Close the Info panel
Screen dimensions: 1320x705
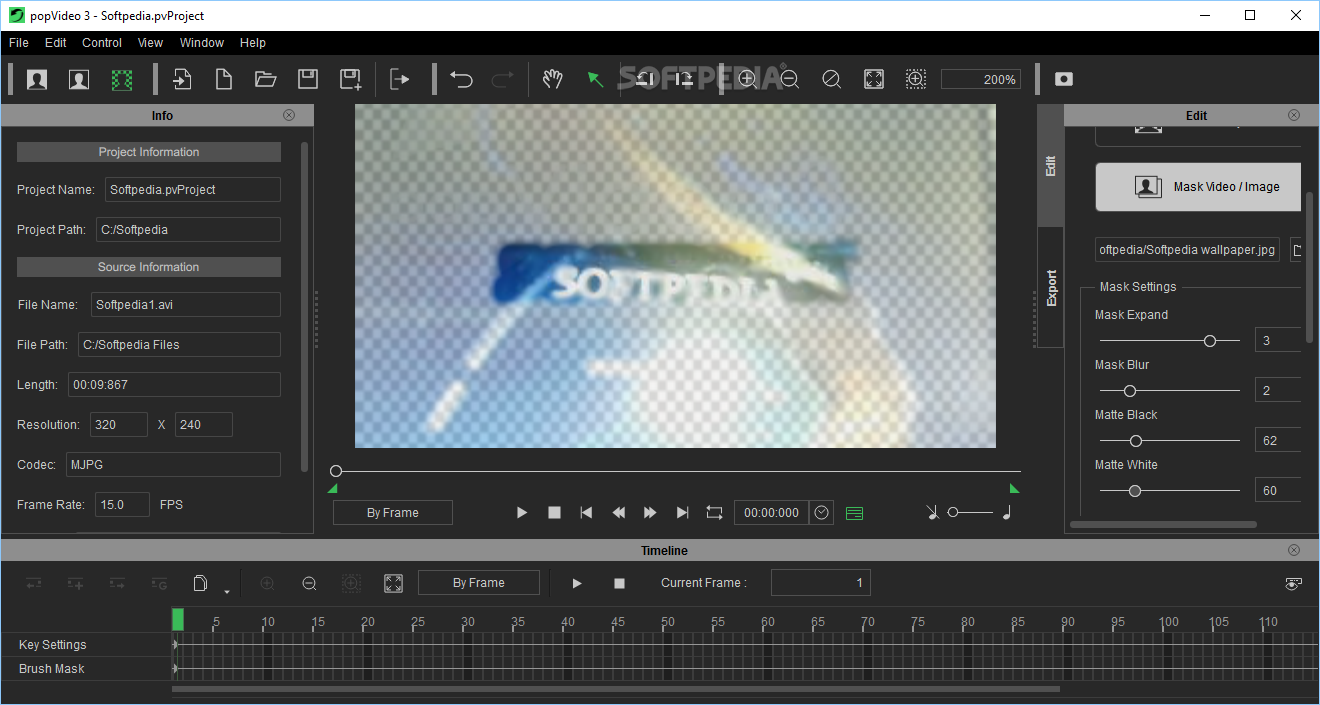click(289, 115)
